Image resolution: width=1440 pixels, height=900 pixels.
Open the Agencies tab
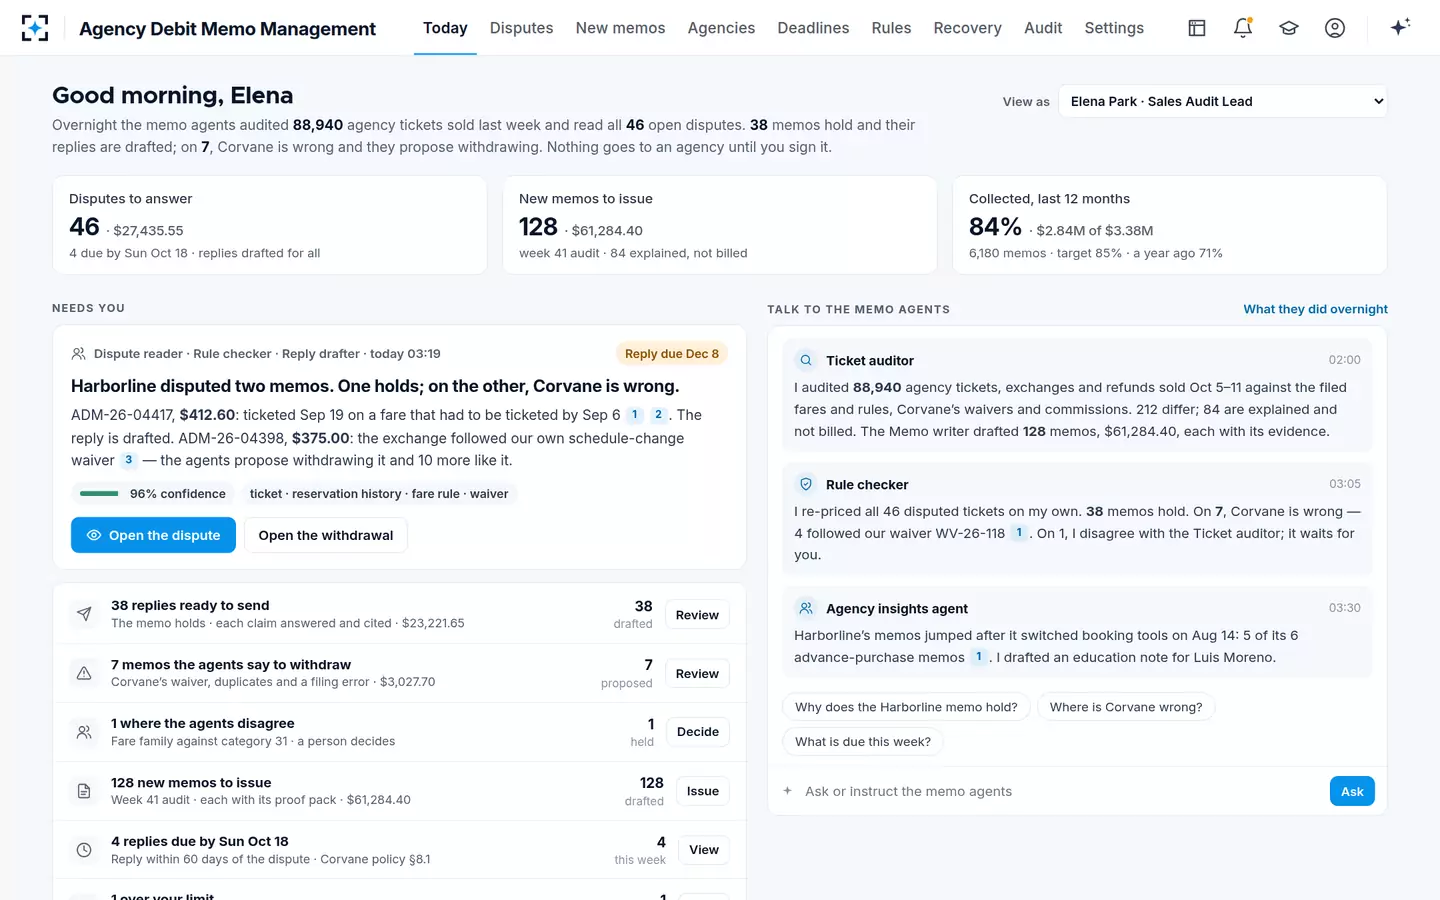(x=721, y=28)
